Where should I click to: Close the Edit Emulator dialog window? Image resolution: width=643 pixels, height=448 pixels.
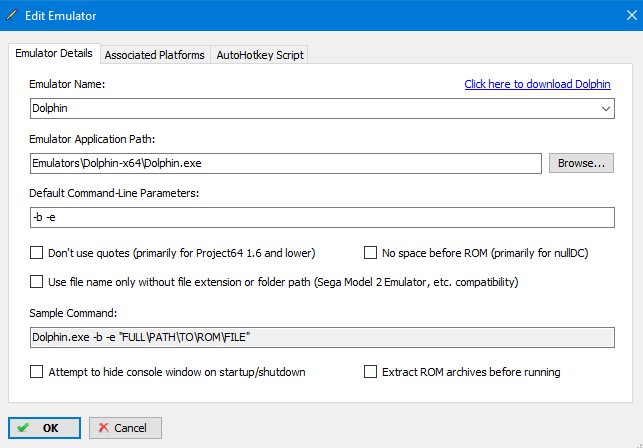pyautogui.click(x=619, y=14)
